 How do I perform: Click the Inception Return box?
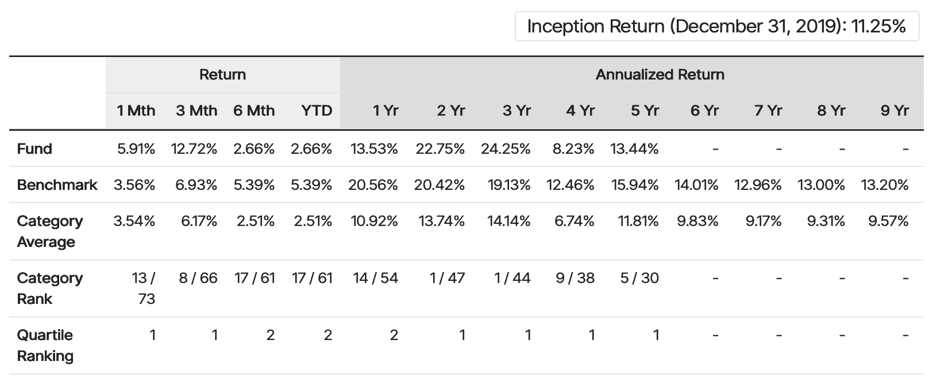(x=717, y=26)
